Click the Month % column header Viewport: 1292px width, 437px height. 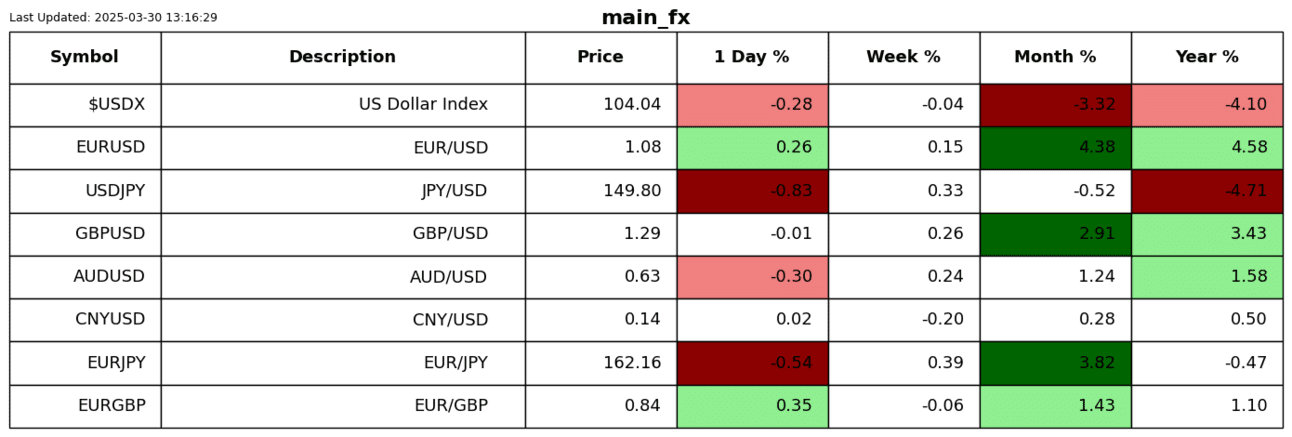pos(1055,57)
